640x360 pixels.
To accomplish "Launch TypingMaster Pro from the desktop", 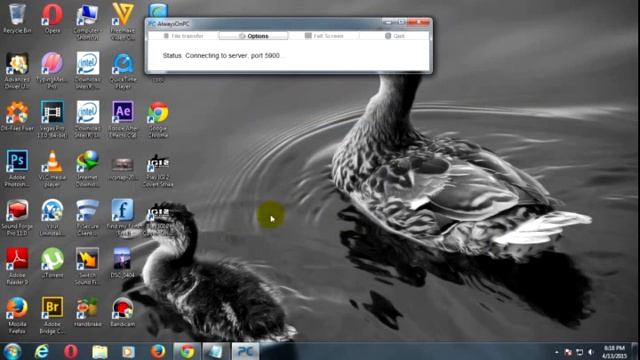I will tap(52, 71).
